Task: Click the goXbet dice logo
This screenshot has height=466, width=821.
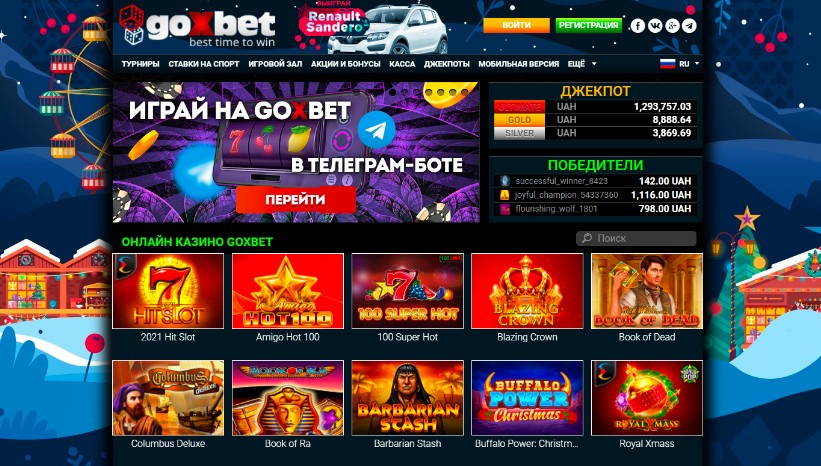Action: coord(132,25)
